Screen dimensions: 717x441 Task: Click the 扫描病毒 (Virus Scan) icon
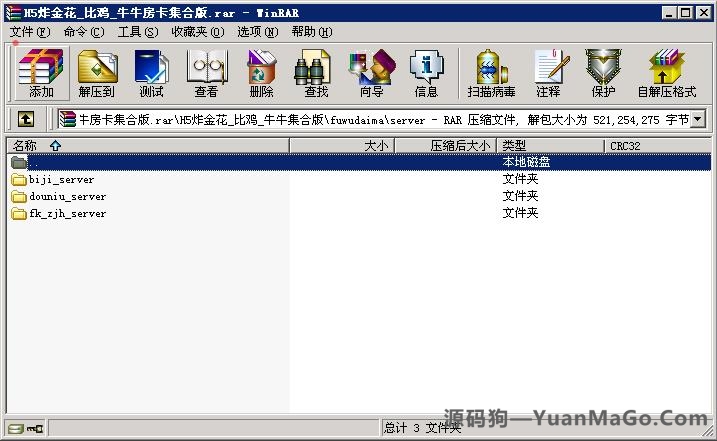point(492,73)
